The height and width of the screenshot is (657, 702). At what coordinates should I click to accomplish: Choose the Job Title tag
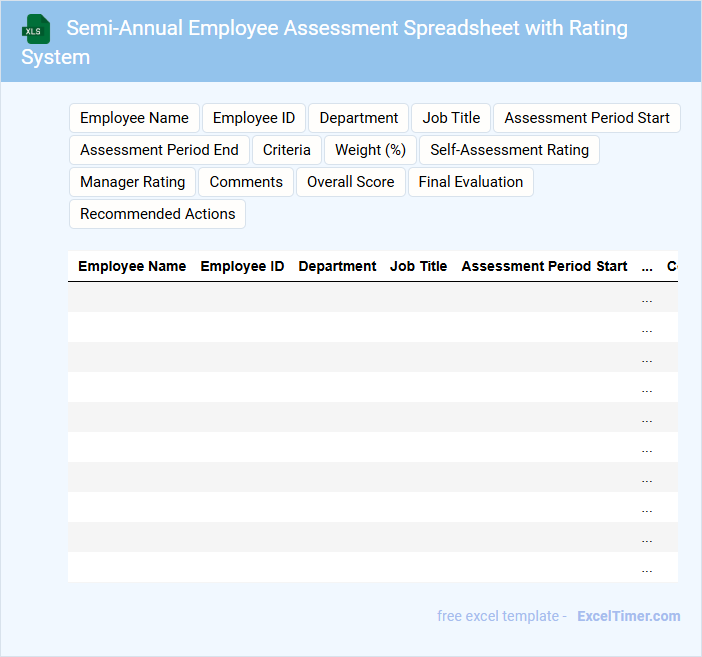[x=451, y=118]
